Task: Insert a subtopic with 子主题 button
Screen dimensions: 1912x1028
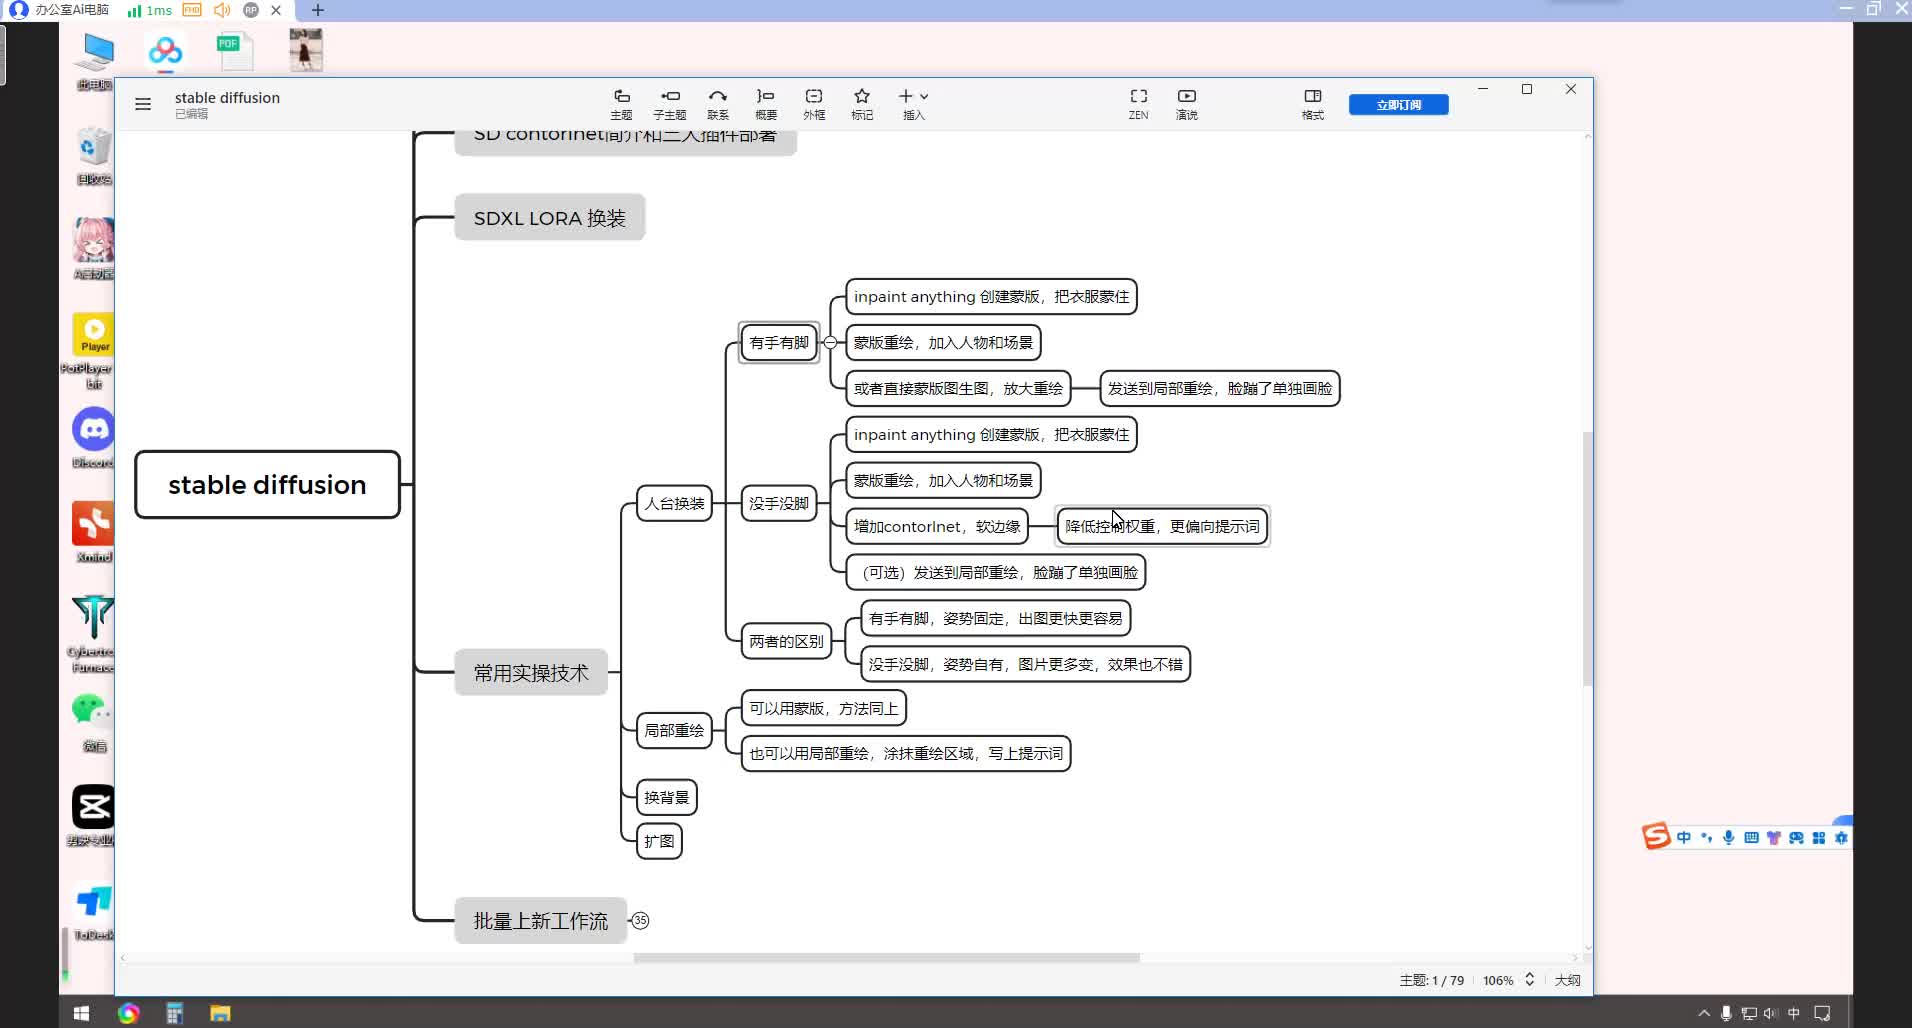Action: [x=669, y=104]
